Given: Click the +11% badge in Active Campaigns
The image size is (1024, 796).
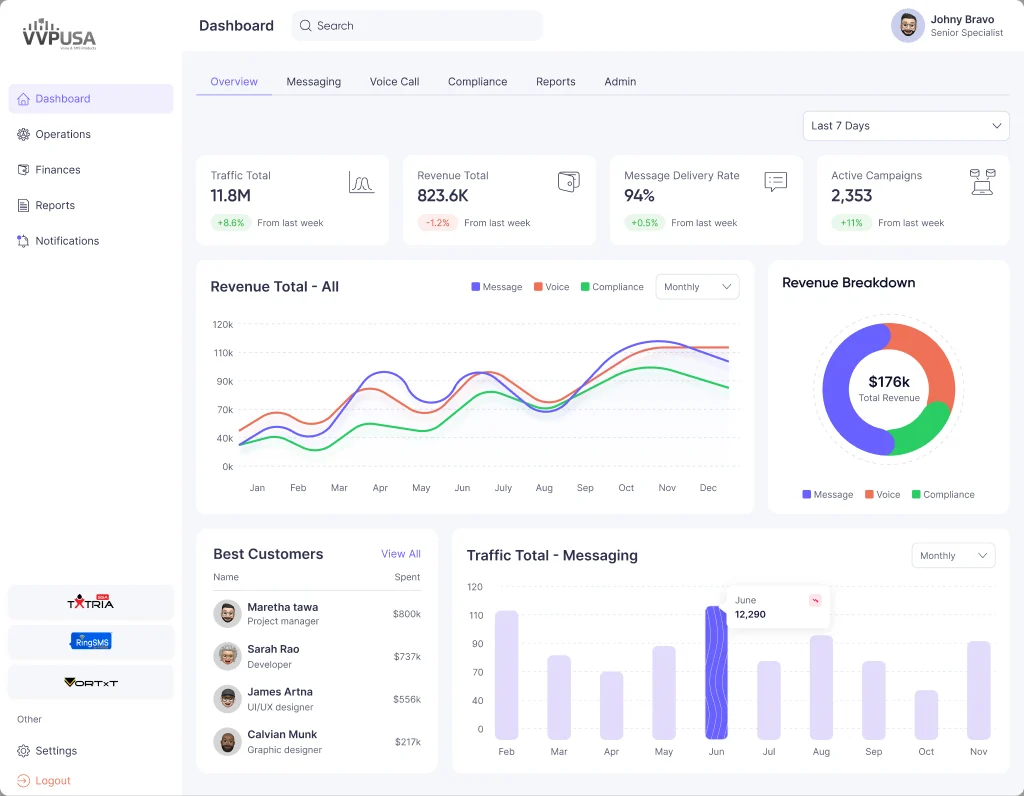Looking at the screenshot, I should (x=851, y=223).
